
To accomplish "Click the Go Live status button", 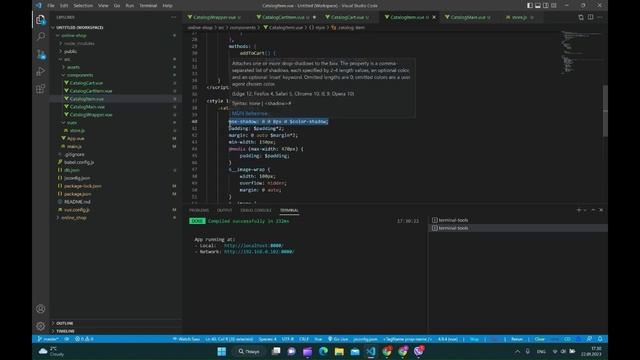I will tap(338, 339).
